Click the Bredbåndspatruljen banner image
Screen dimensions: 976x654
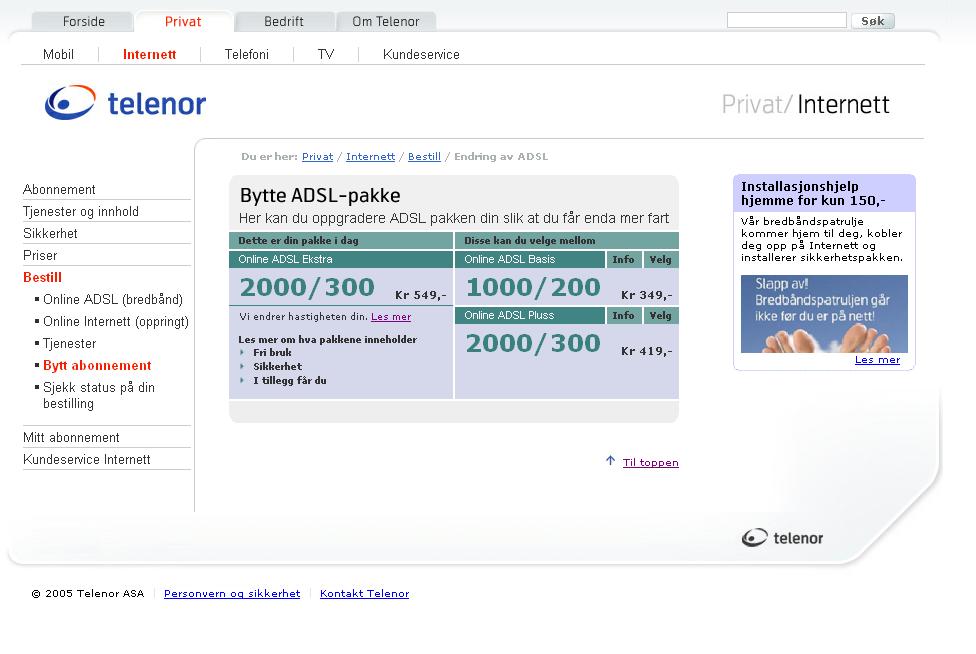click(x=824, y=314)
